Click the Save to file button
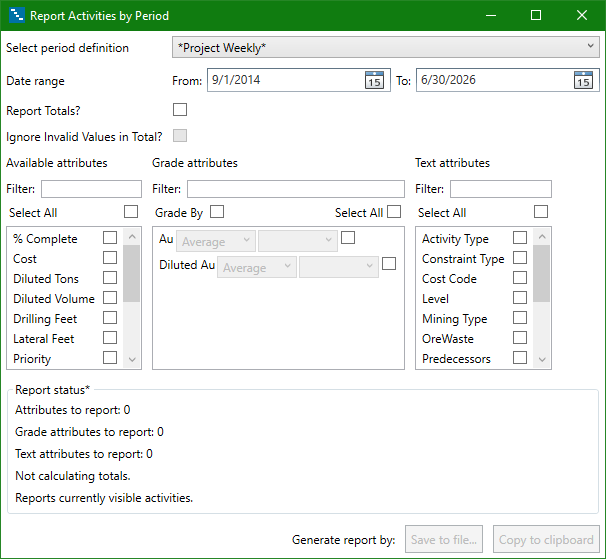Viewport: 606px width, 559px height. pos(445,540)
